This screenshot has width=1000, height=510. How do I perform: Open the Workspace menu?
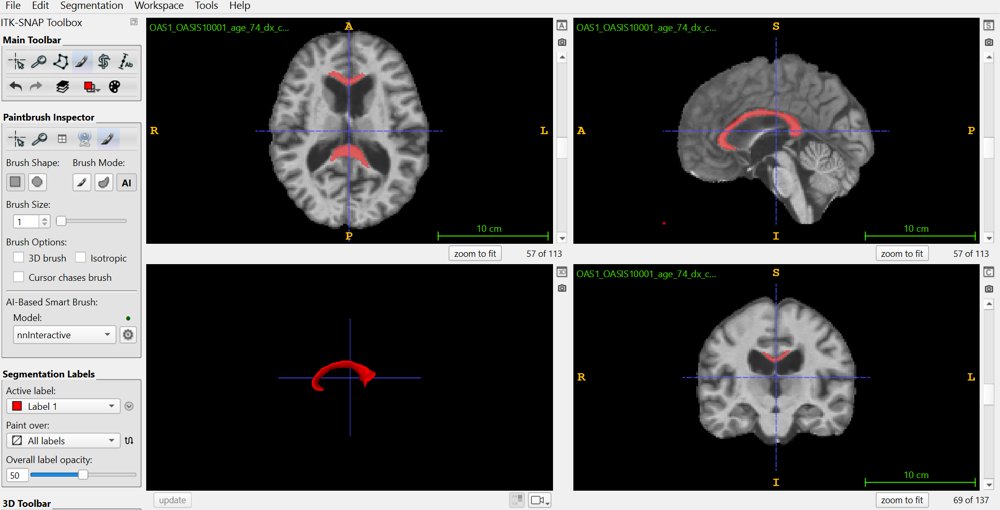click(159, 6)
